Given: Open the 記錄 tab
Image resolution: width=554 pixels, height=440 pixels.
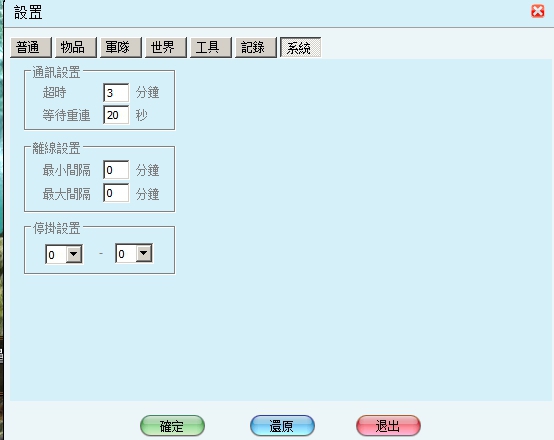Looking at the screenshot, I should click(256, 47).
